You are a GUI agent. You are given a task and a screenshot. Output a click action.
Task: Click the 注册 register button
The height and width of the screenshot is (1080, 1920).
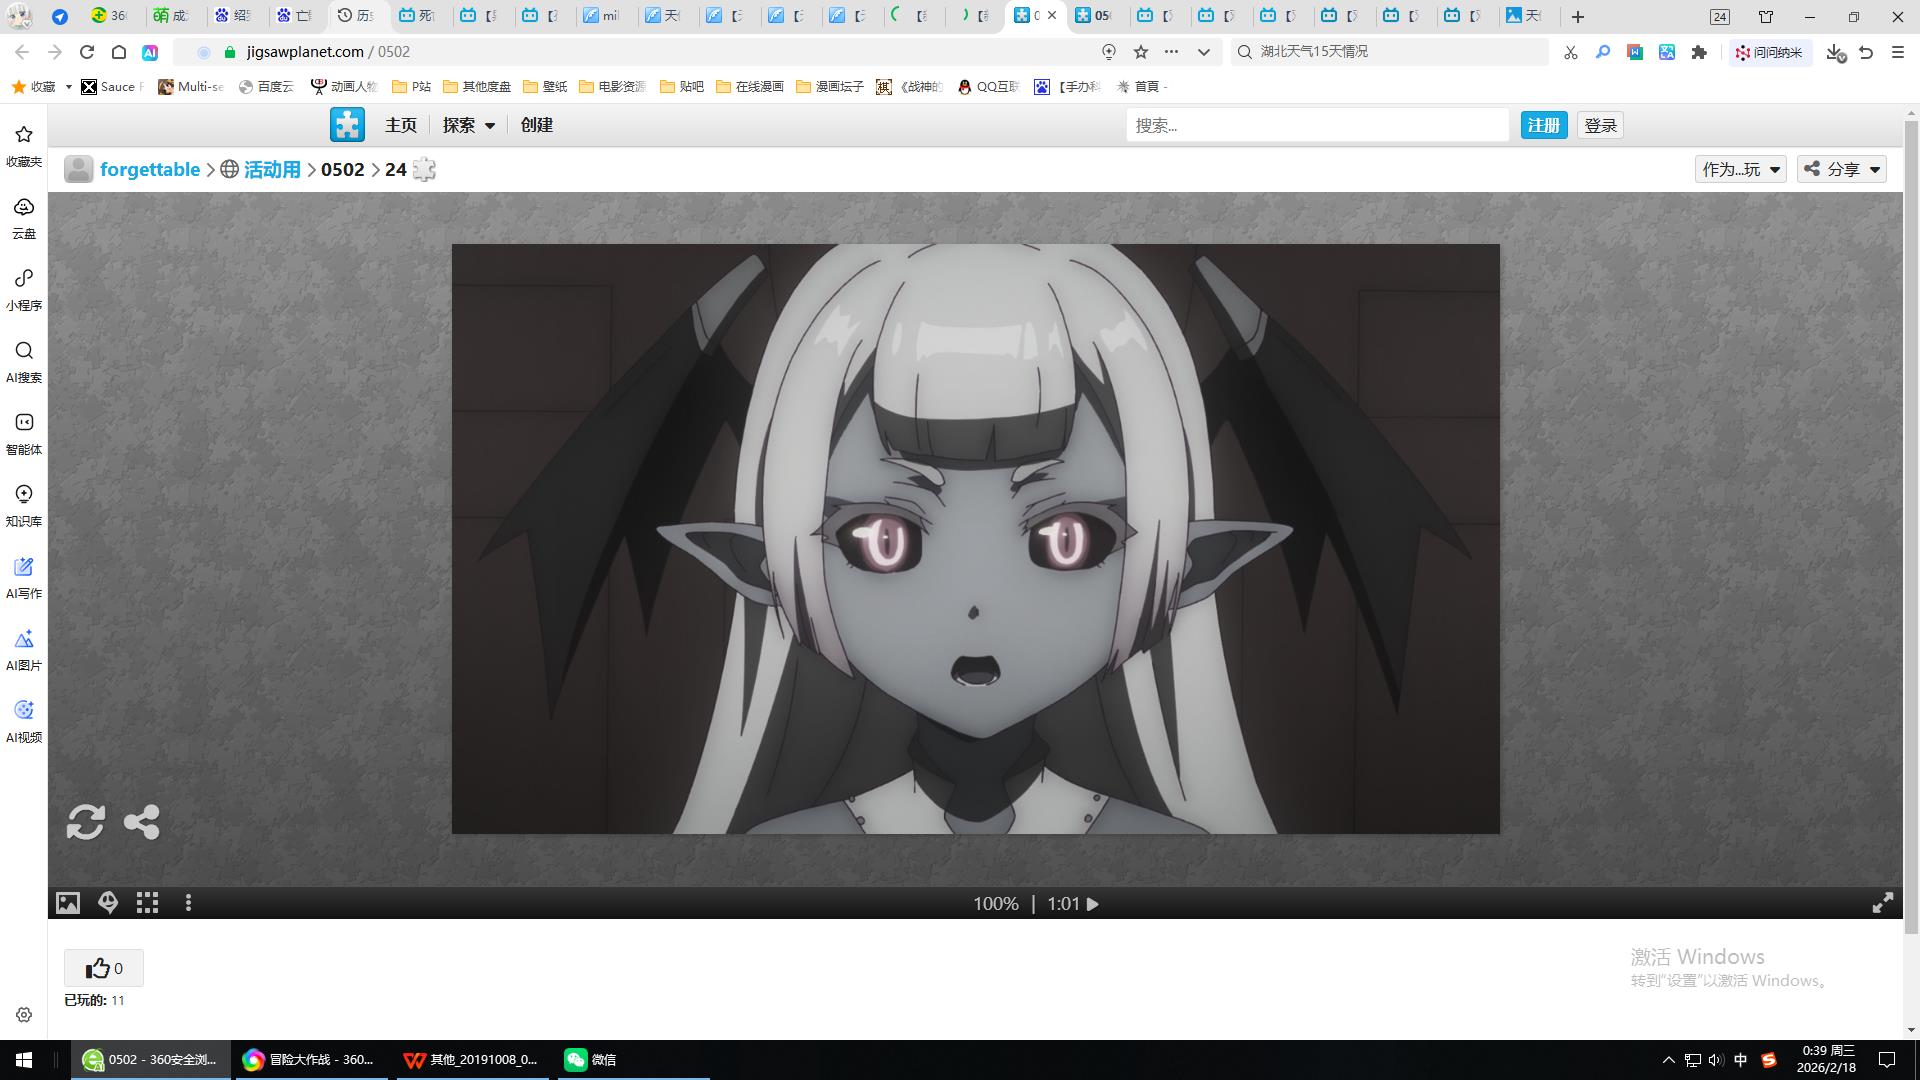1543,125
